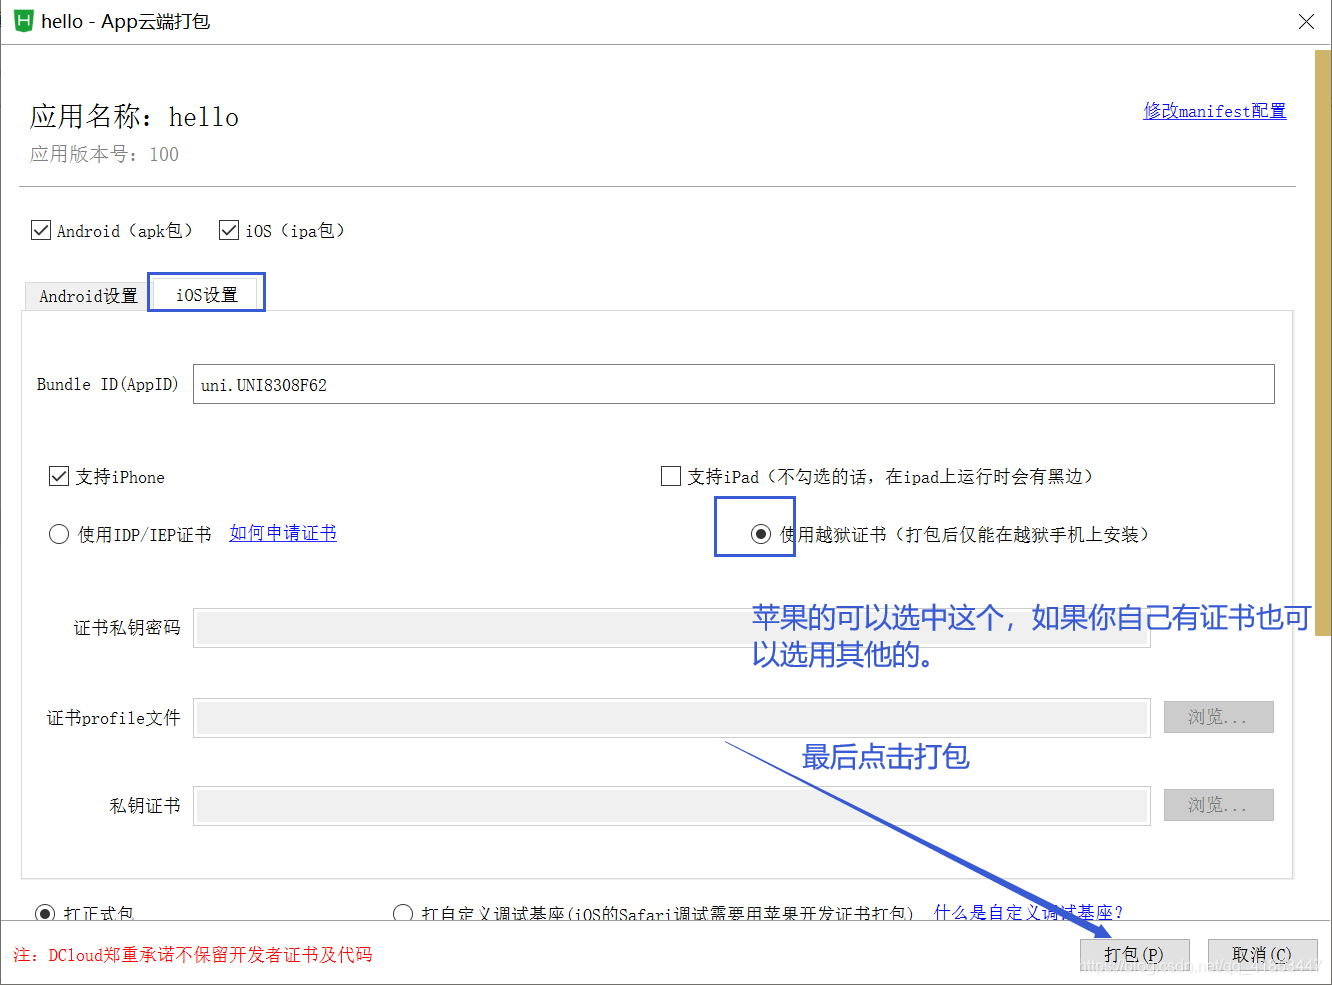
Task: Open the 修改manifest配置 link
Action: pyautogui.click(x=1215, y=111)
